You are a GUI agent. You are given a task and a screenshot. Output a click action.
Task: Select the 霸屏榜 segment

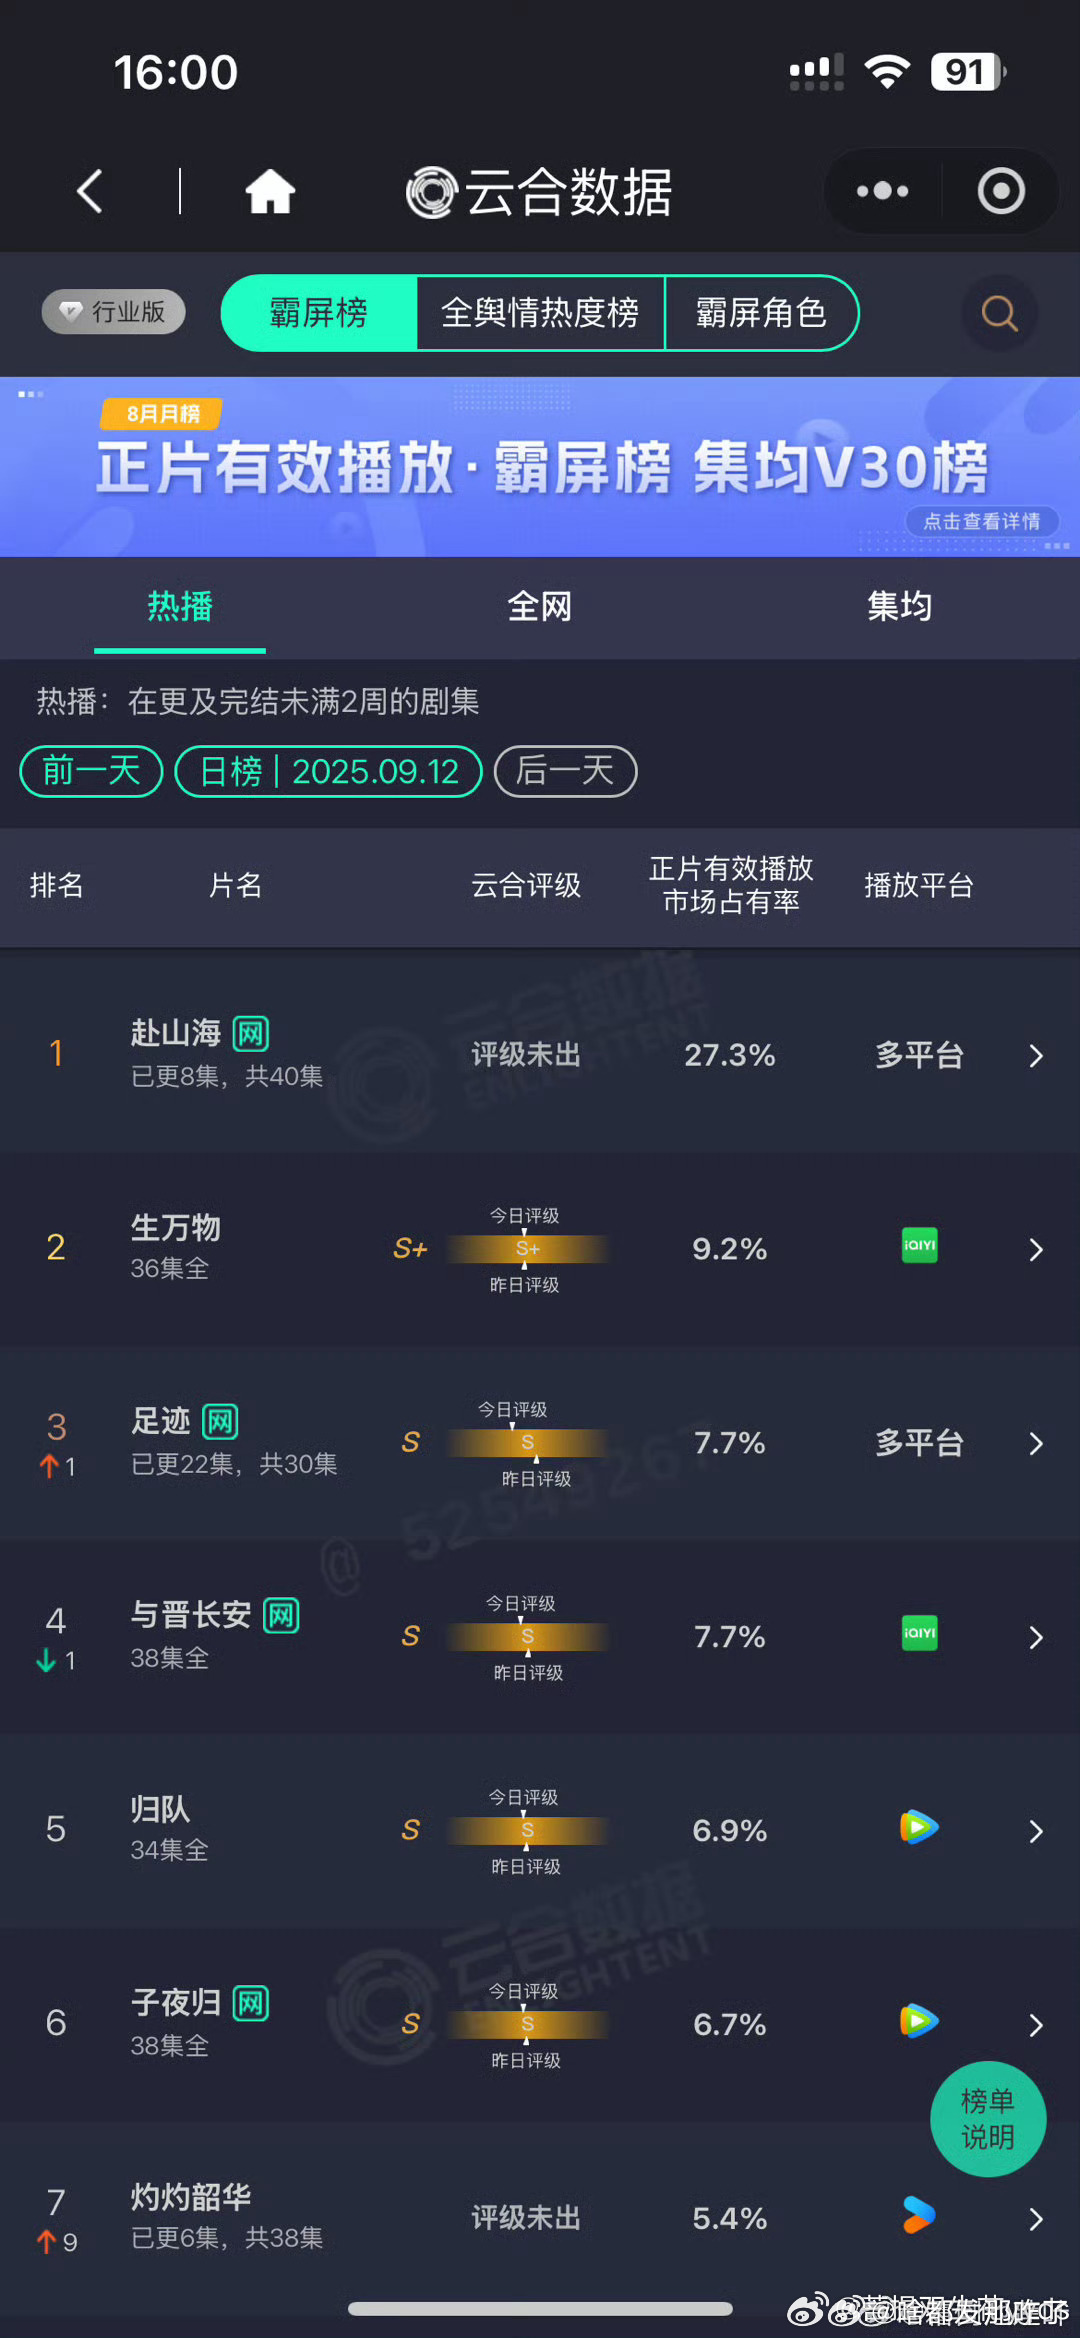pos(318,313)
